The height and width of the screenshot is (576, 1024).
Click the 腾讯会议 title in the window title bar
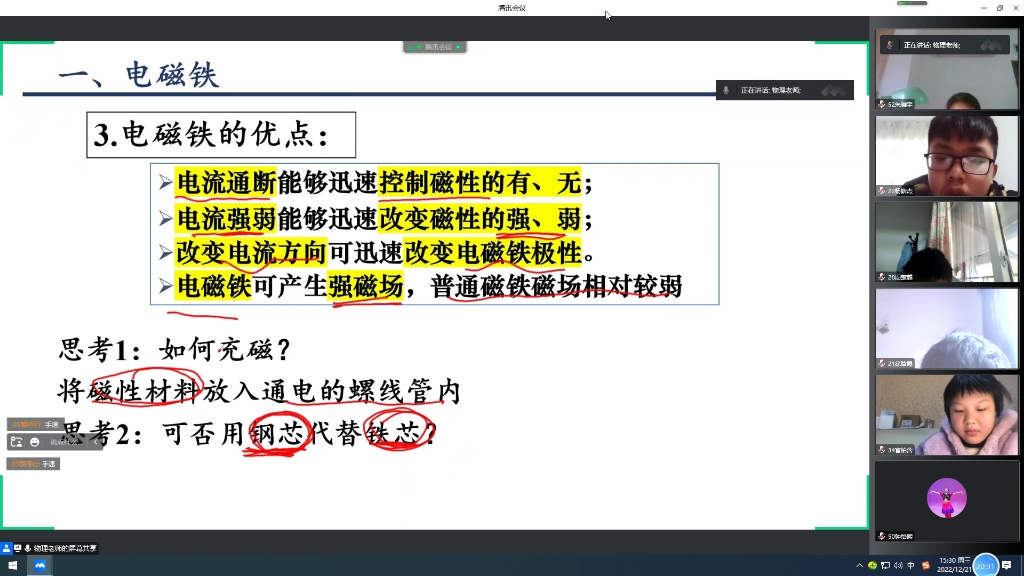(x=512, y=6)
